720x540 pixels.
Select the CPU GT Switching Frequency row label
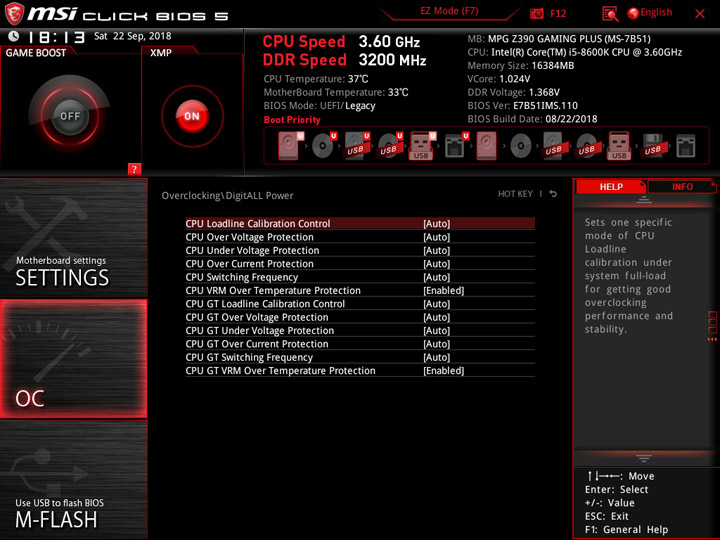pos(249,357)
